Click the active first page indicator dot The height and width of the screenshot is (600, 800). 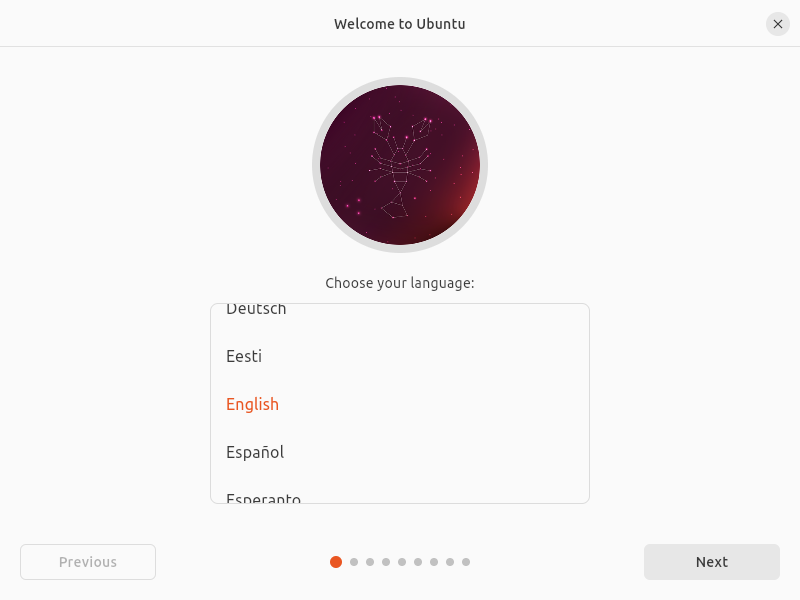tap(336, 562)
